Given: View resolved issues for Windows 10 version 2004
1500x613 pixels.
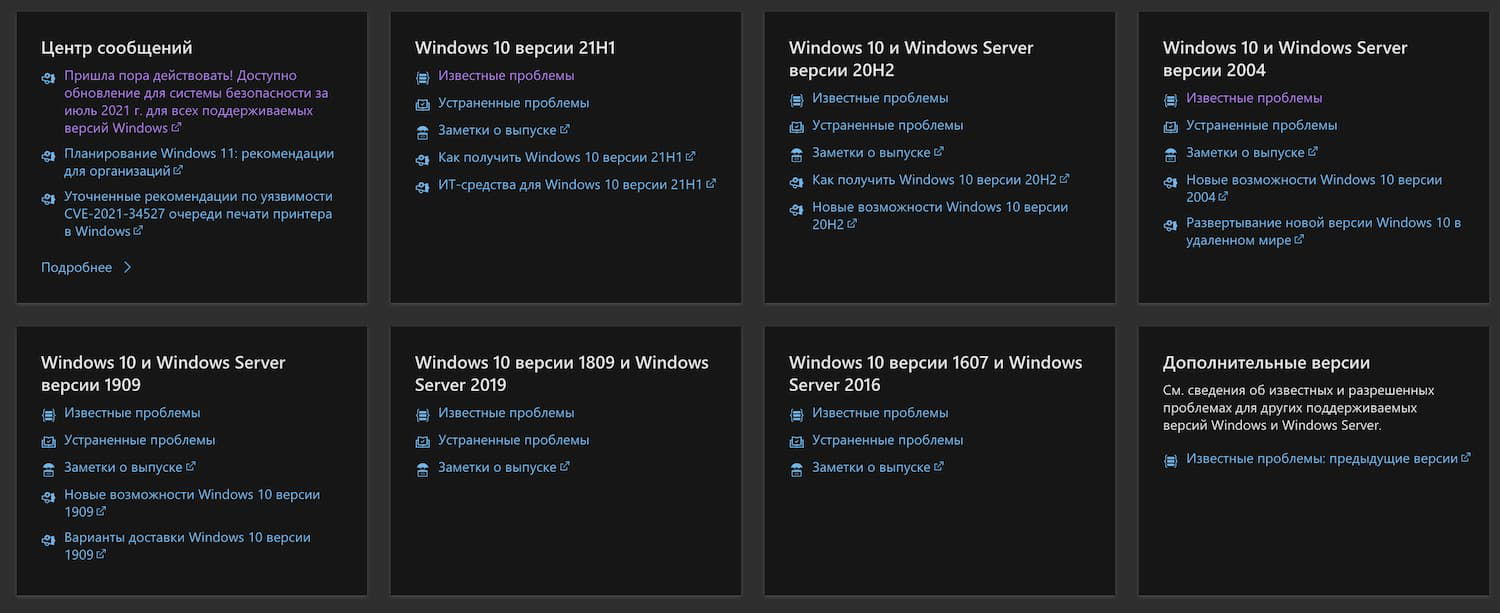Looking at the screenshot, I should pyautogui.click(x=1261, y=125).
